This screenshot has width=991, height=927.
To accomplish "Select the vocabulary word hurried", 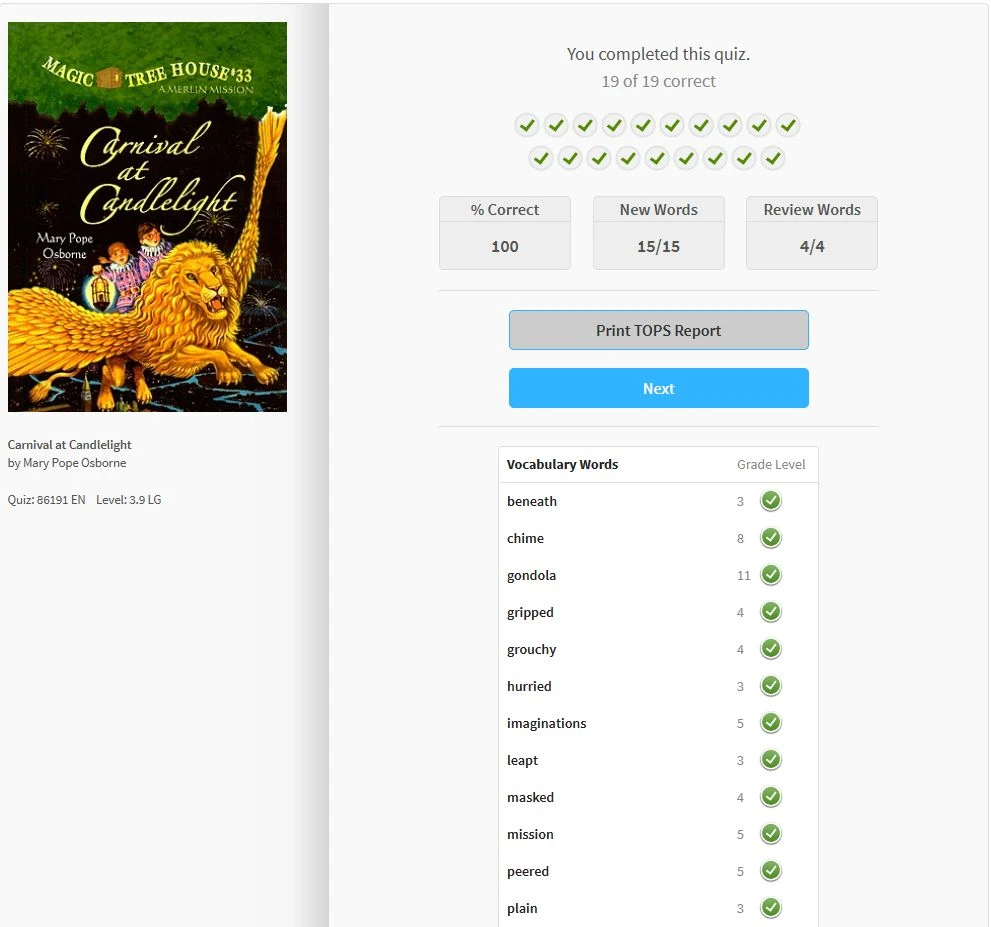I will click(x=528, y=686).
